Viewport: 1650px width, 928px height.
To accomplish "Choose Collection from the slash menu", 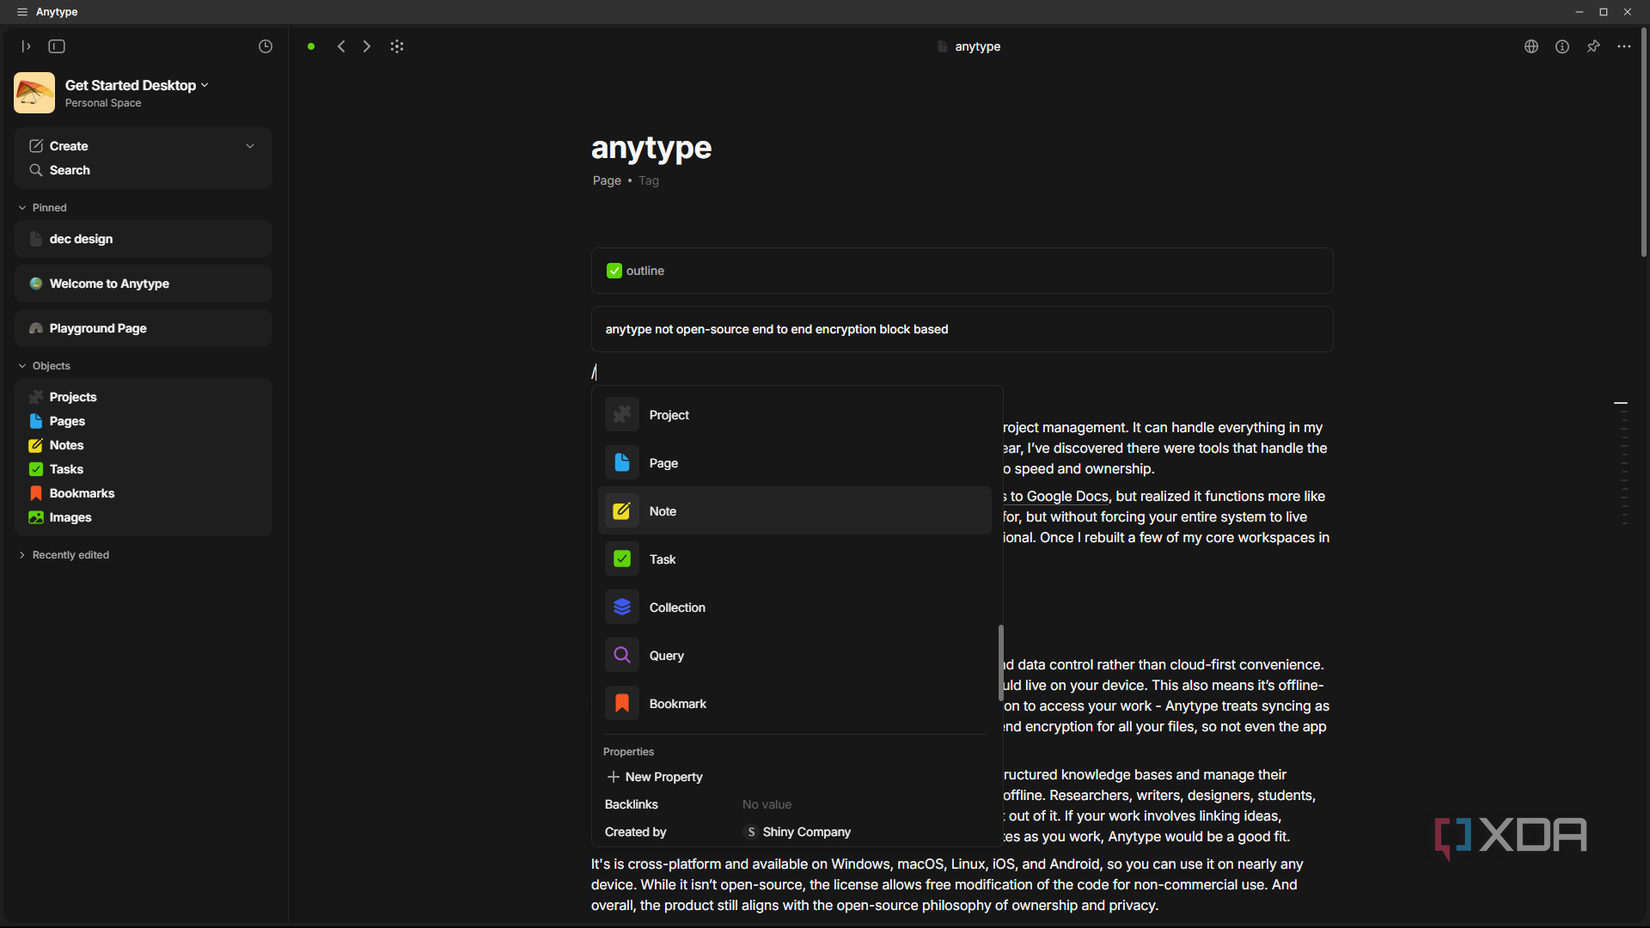I will point(795,607).
